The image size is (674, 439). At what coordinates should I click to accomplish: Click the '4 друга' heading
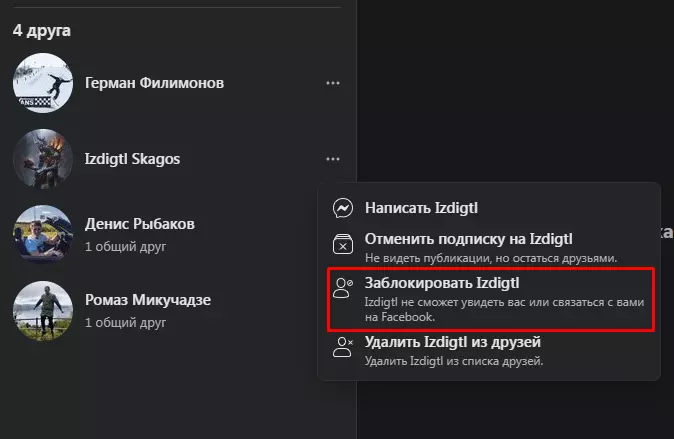42,31
